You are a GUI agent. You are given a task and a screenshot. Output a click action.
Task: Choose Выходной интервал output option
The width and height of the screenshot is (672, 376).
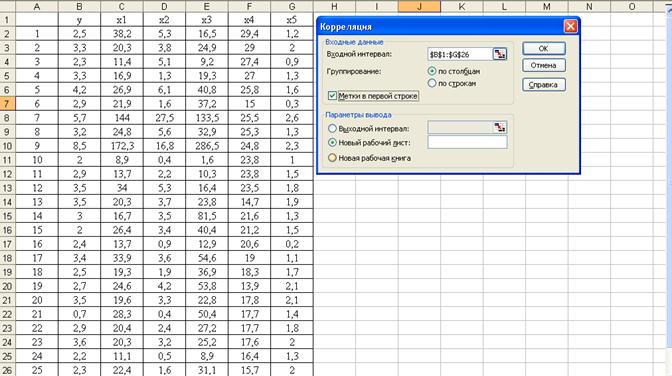[332, 128]
